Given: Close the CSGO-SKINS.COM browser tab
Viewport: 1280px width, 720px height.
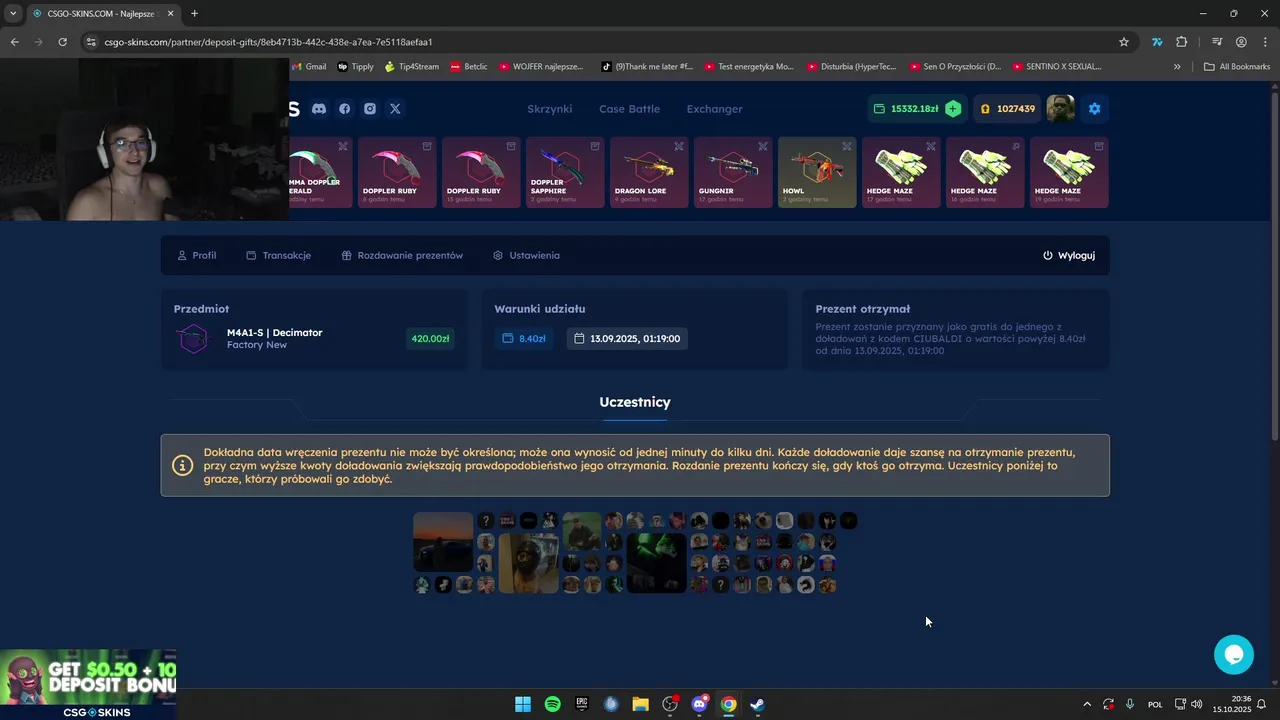Looking at the screenshot, I should pos(170,14).
